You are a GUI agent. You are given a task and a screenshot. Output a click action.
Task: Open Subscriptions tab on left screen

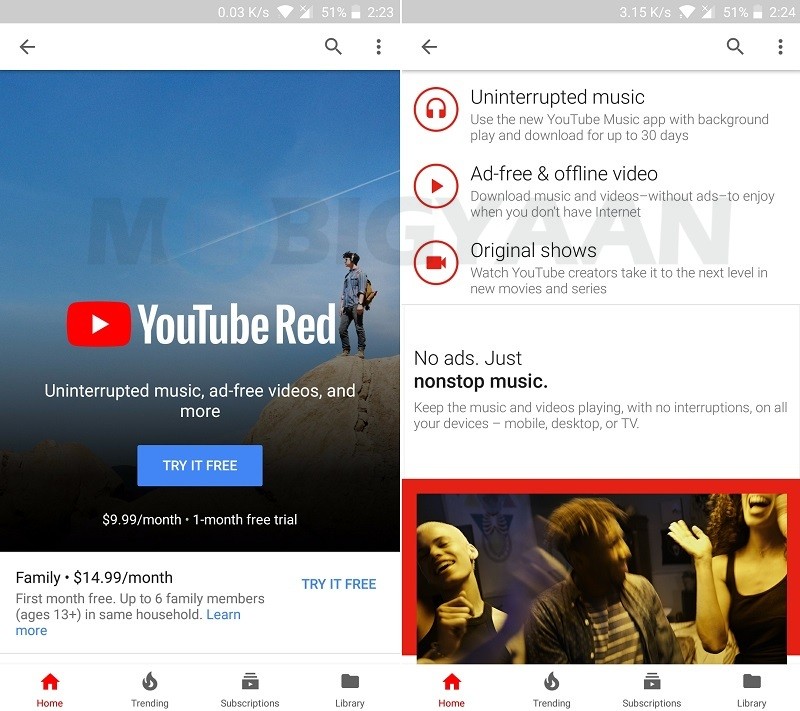[249, 690]
